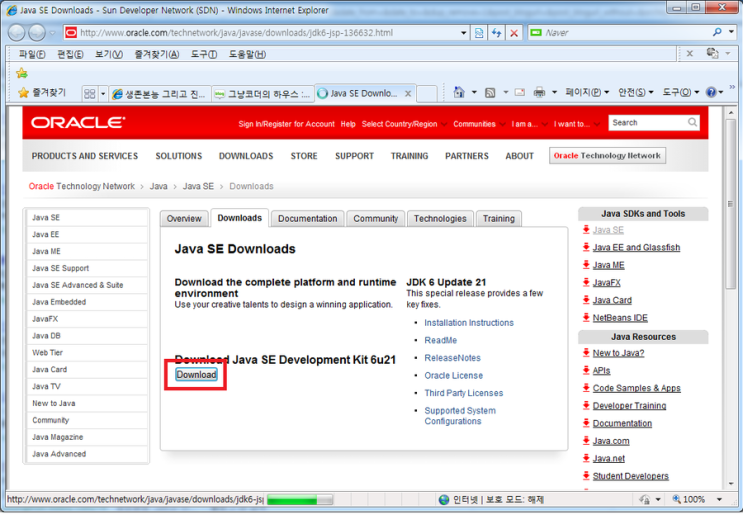Switch to the Community tab
The image size is (743, 515).
pyautogui.click(x=376, y=218)
